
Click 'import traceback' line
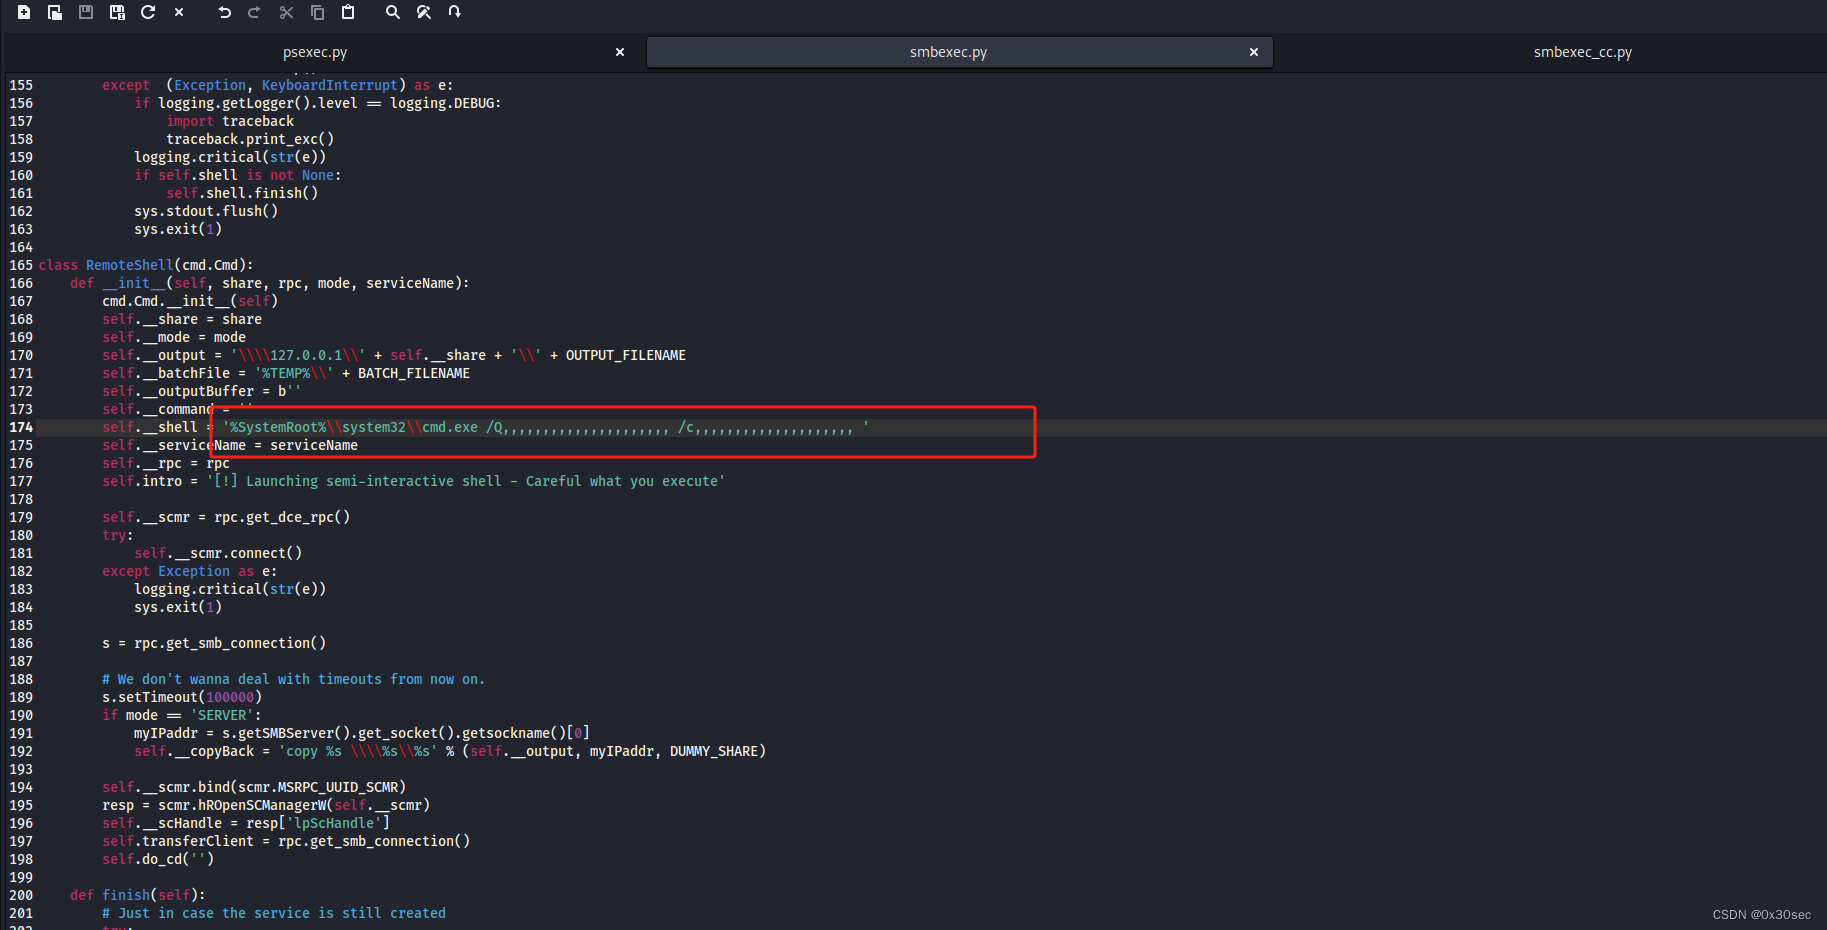pyautogui.click(x=230, y=121)
